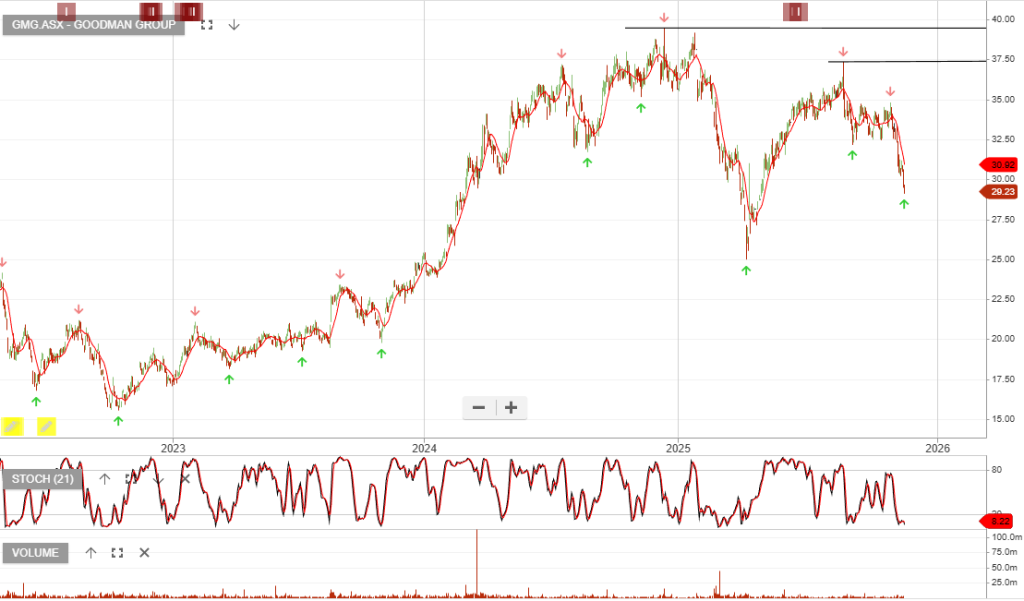Screen dimensions: 1024x601
Task: Move the VOLUME panel up
Action: click(x=91, y=552)
